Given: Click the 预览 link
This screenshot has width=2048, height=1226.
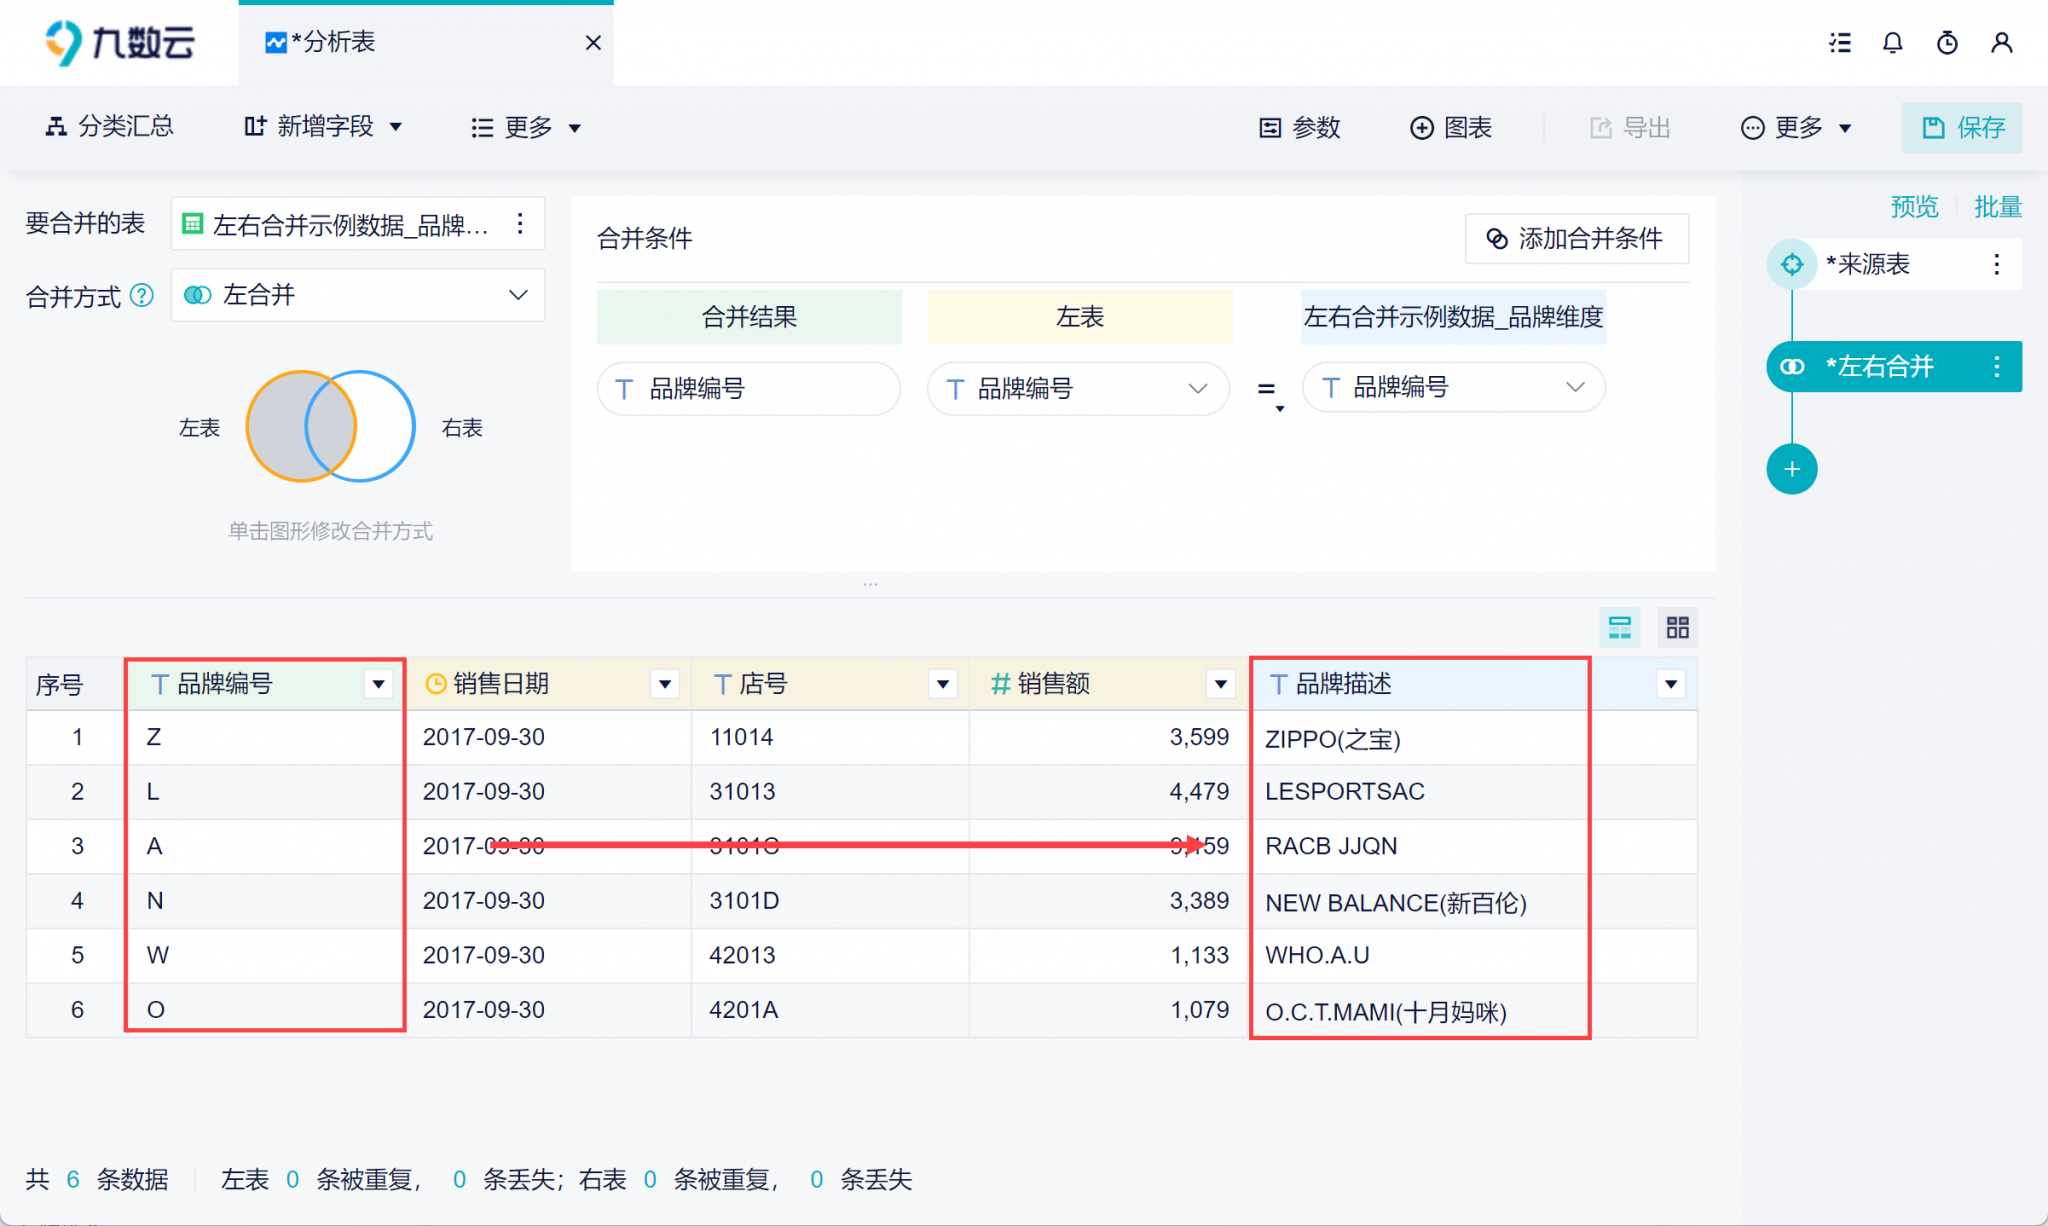Looking at the screenshot, I should pyautogui.click(x=1913, y=207).
